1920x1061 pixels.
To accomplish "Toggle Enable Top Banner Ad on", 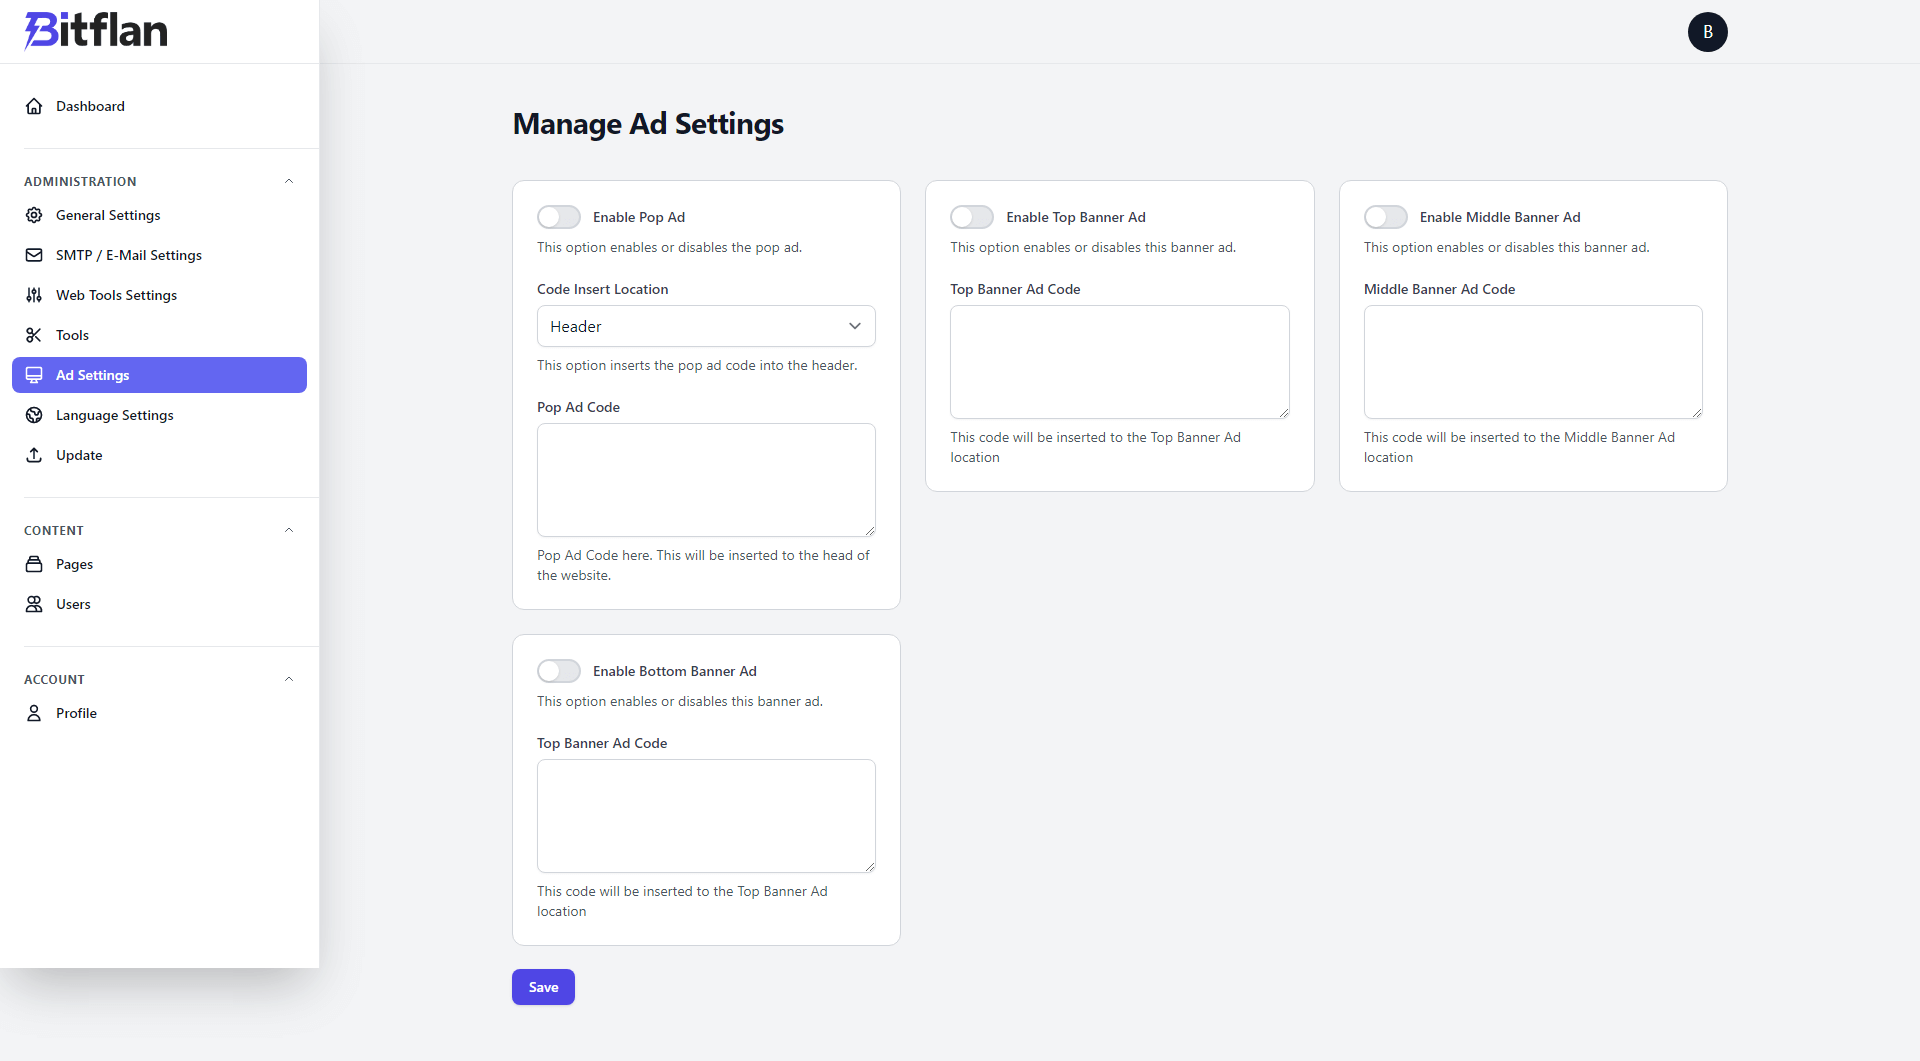I will pyautogui.click(x=971, y=217).
